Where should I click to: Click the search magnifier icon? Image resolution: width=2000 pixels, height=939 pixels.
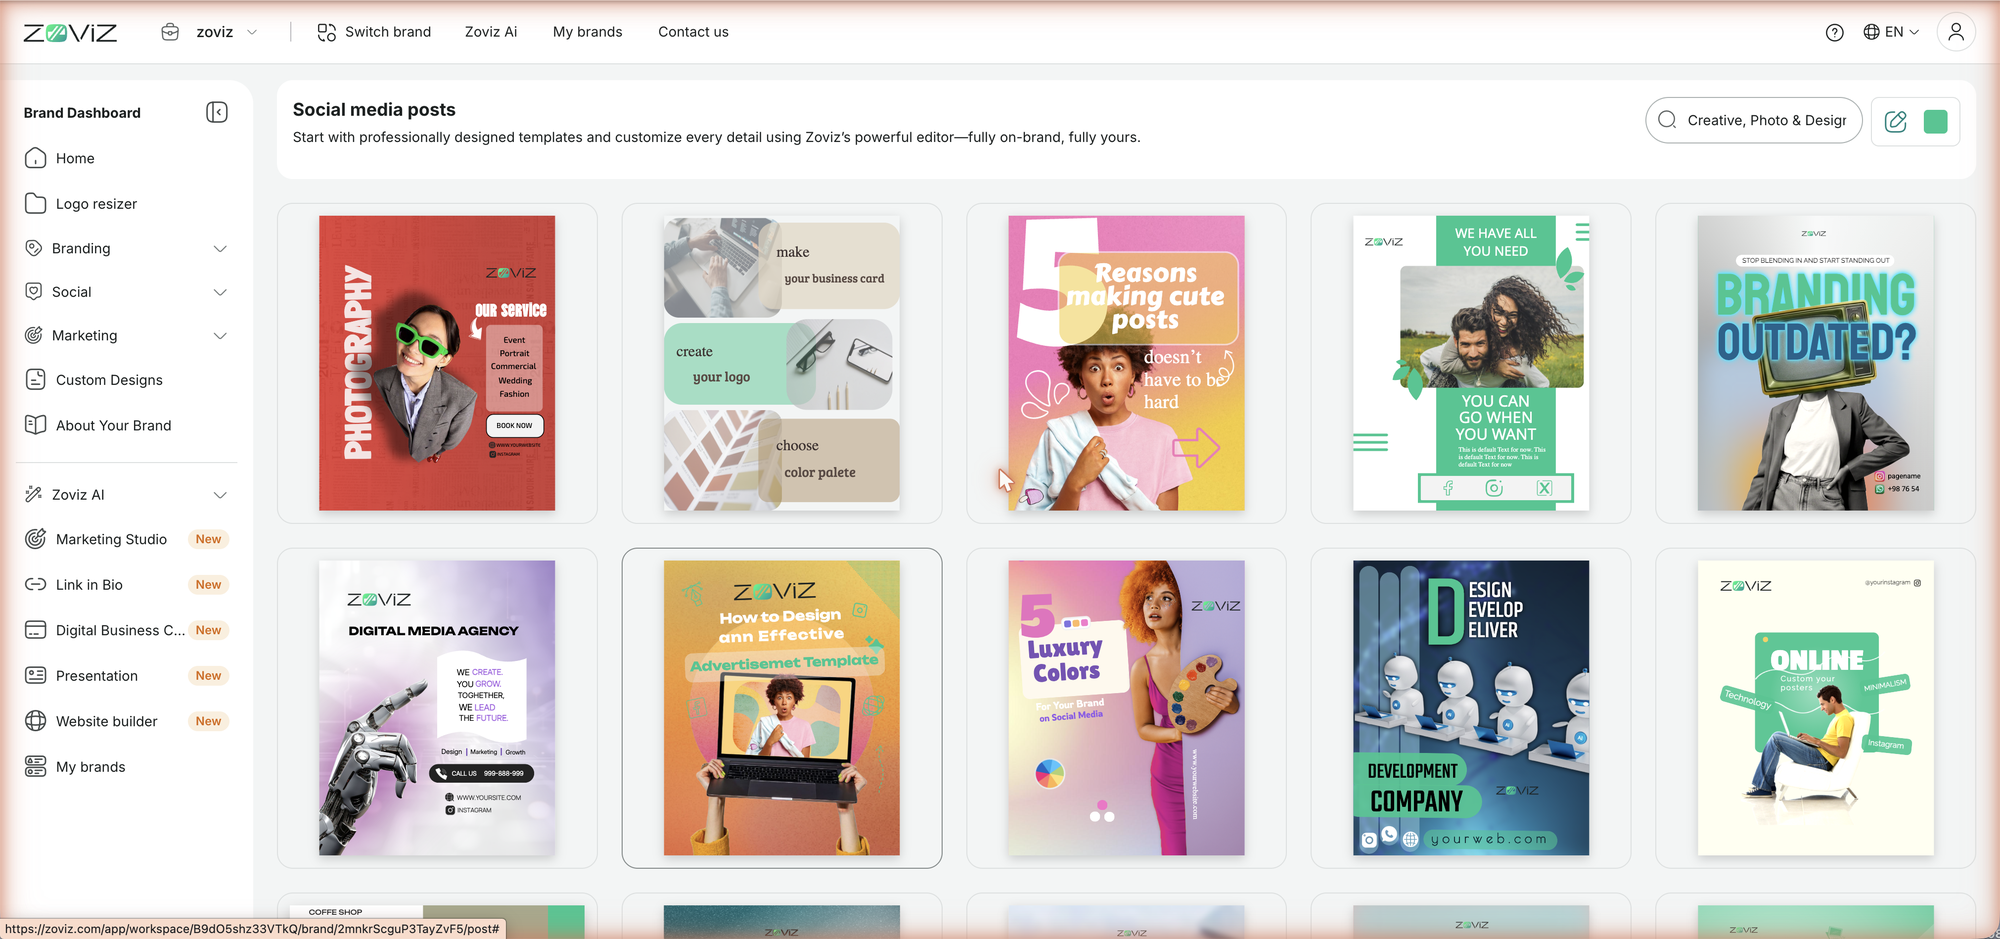tap(1667, 120)
